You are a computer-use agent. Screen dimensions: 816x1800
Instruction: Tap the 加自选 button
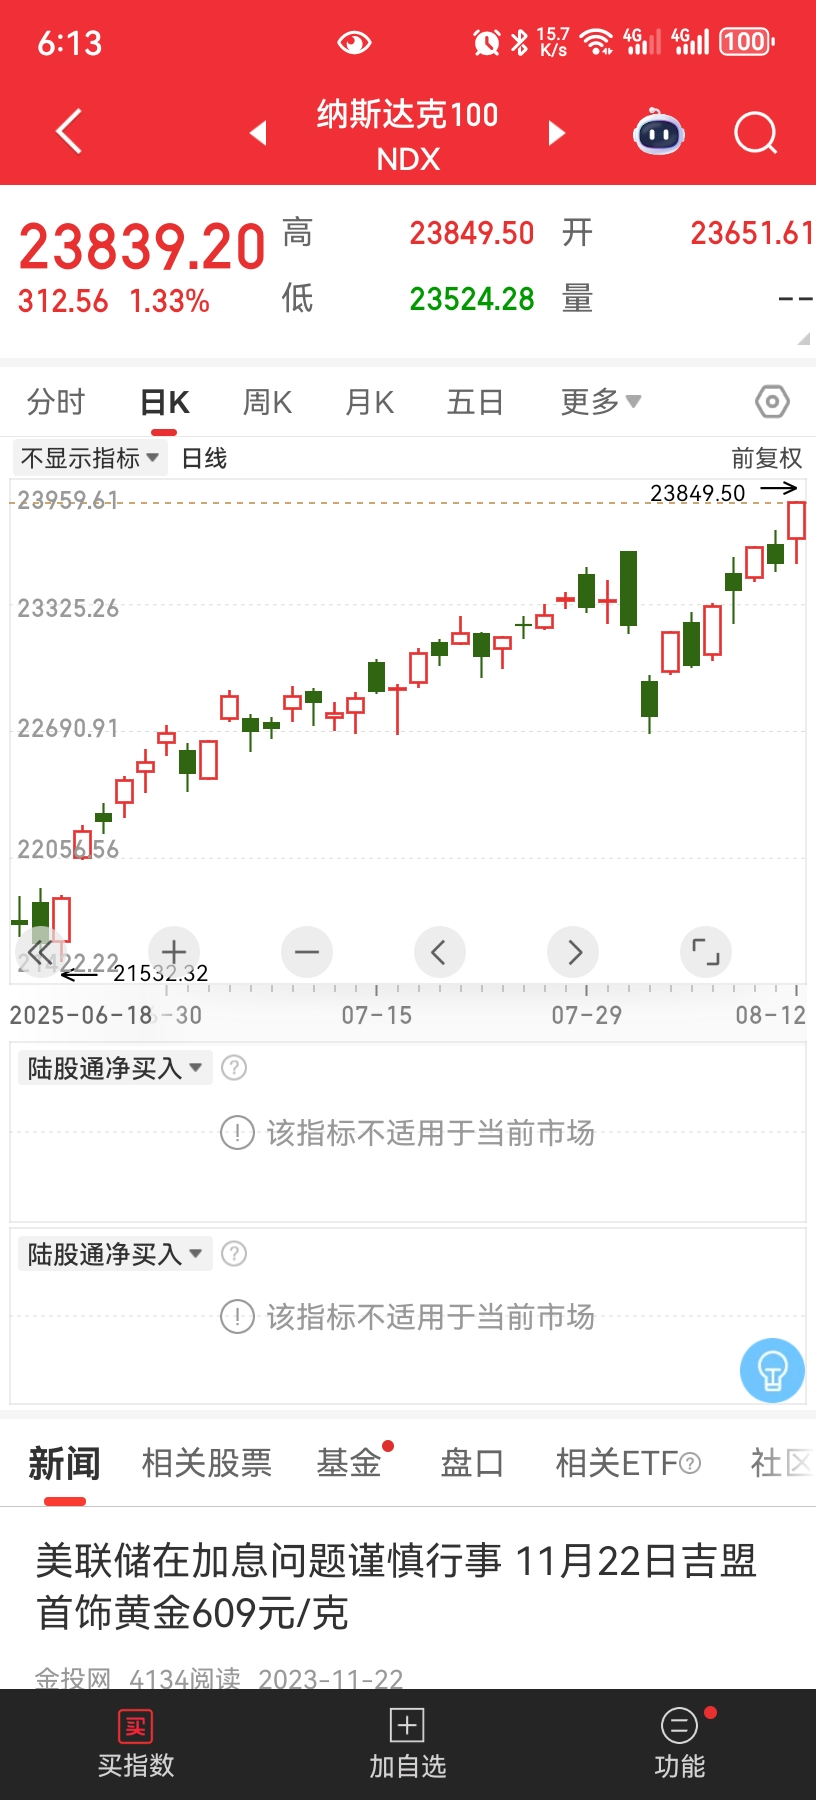[407, 1744]
